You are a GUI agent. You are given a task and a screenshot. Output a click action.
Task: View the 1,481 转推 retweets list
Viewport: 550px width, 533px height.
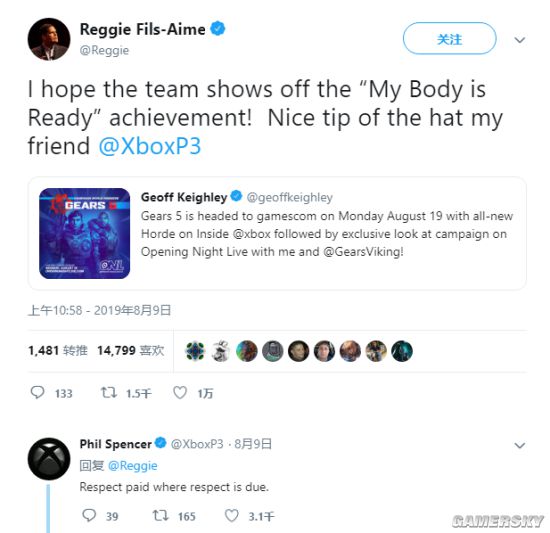(58, 350)
